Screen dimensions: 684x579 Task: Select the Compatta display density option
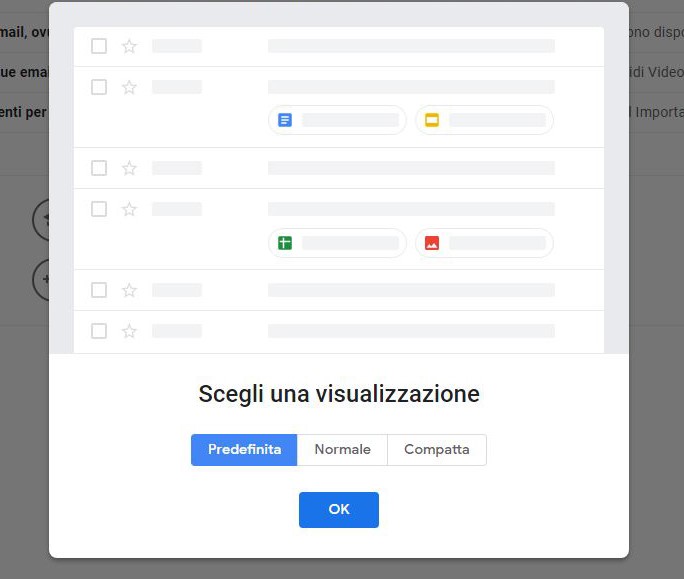click(437, 449)
